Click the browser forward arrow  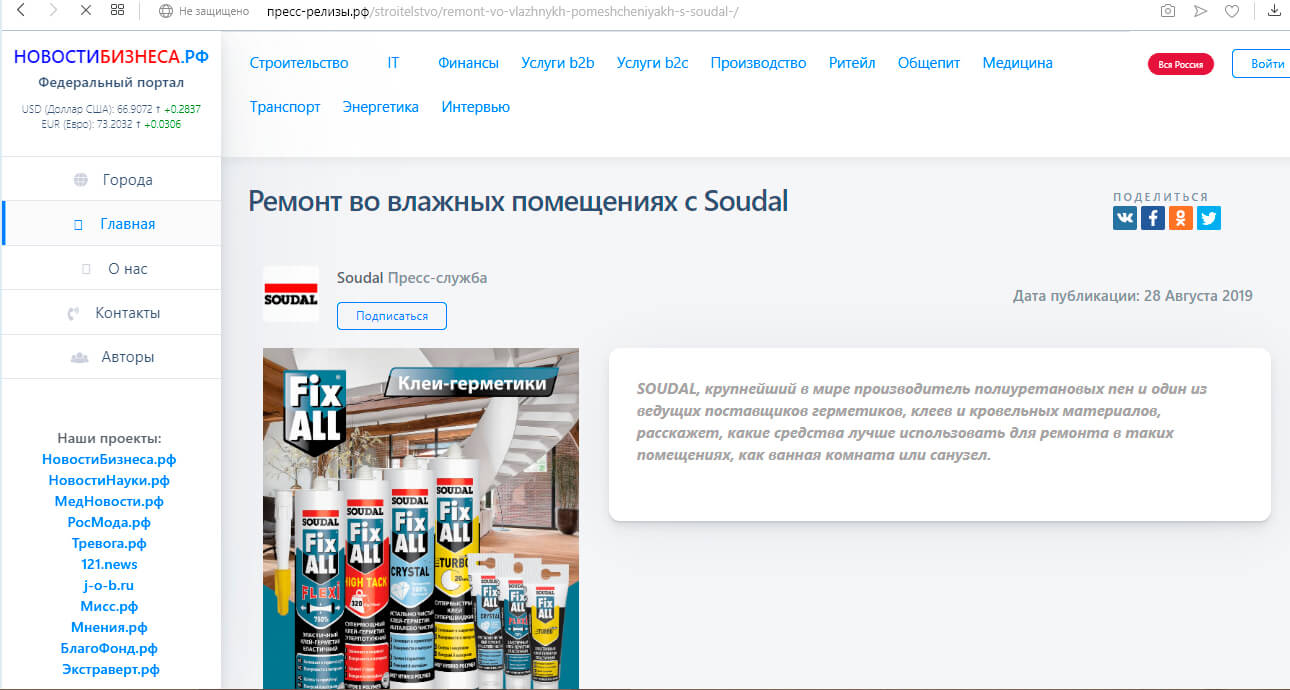click(54, 11)
